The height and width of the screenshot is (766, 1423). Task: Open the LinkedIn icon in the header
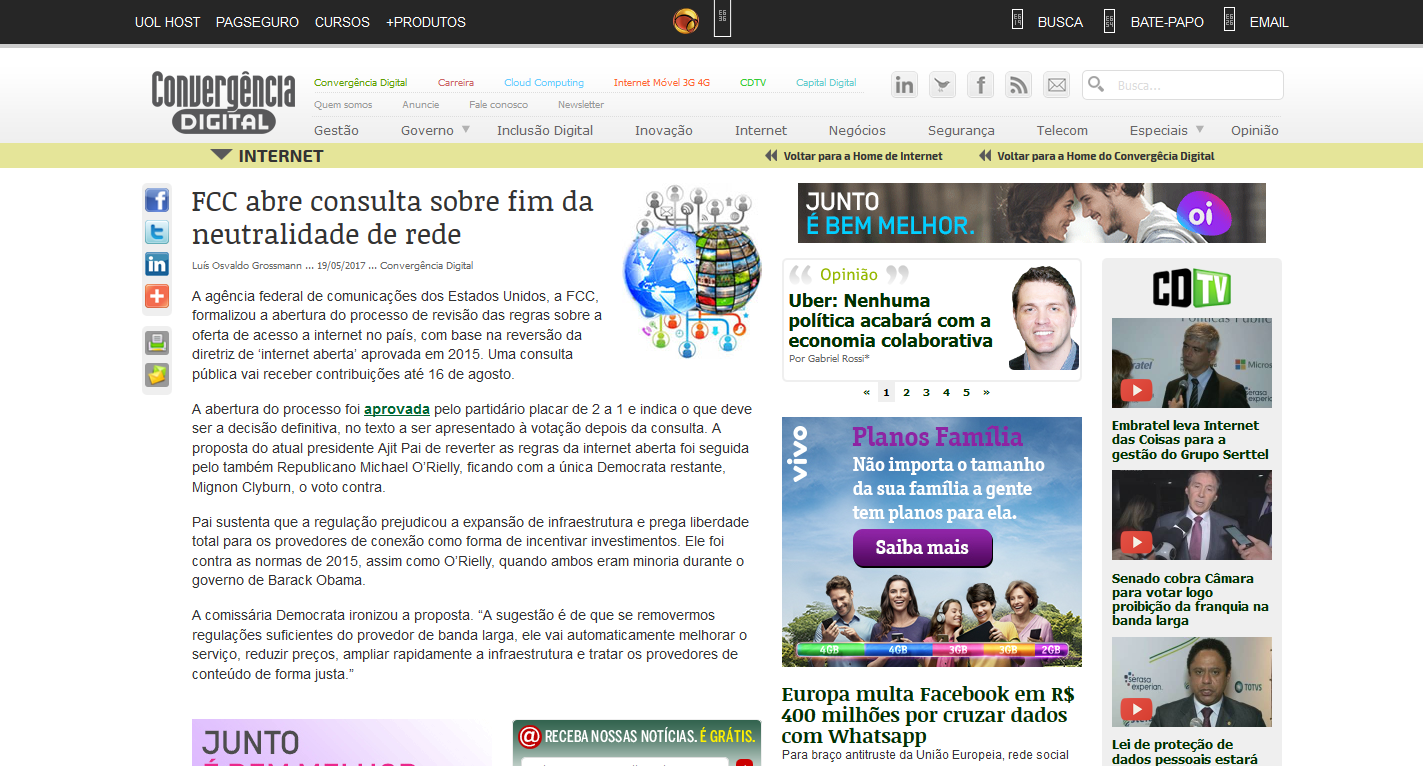point(905,85)
